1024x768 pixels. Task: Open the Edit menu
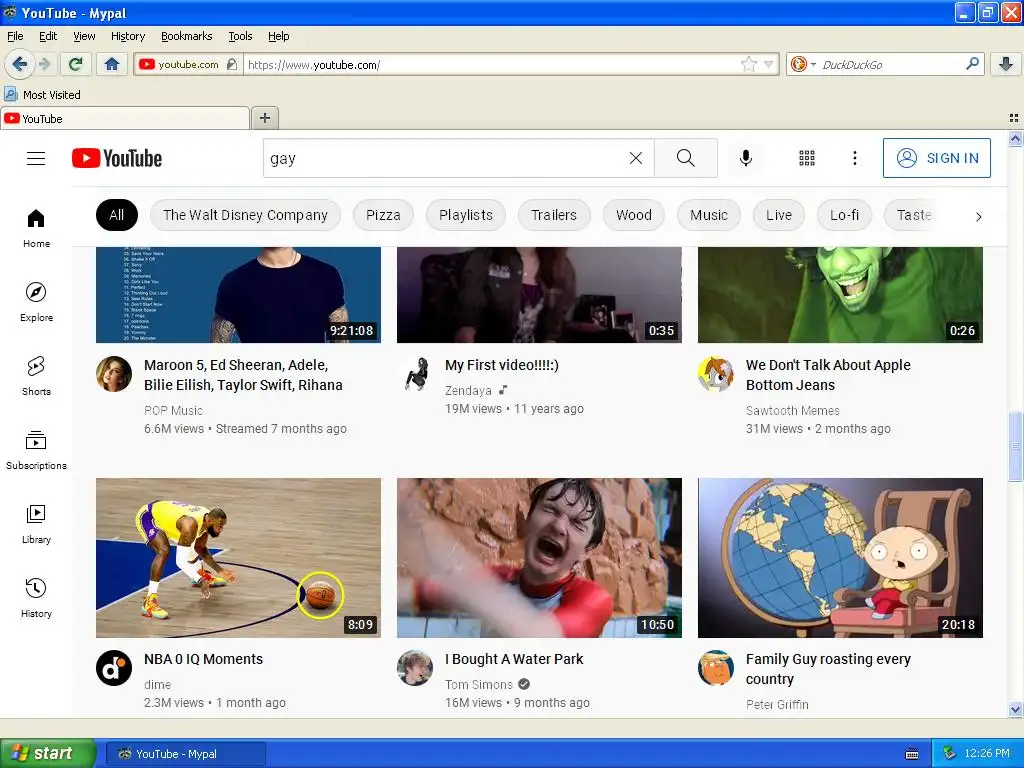tap(48, 36)
